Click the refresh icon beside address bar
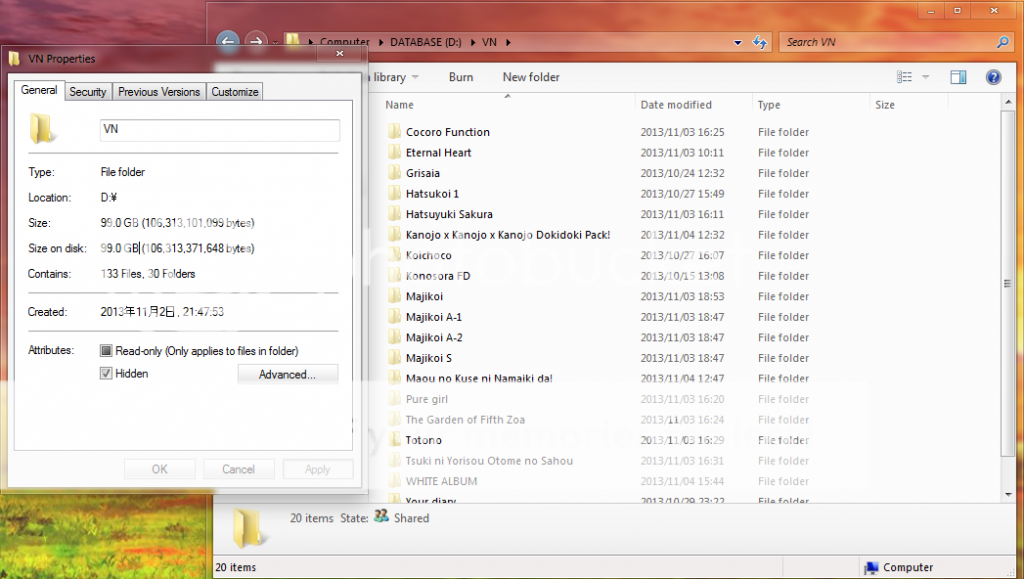The image size is (1024, 579). pyautogui.click(x=760, y=42)
